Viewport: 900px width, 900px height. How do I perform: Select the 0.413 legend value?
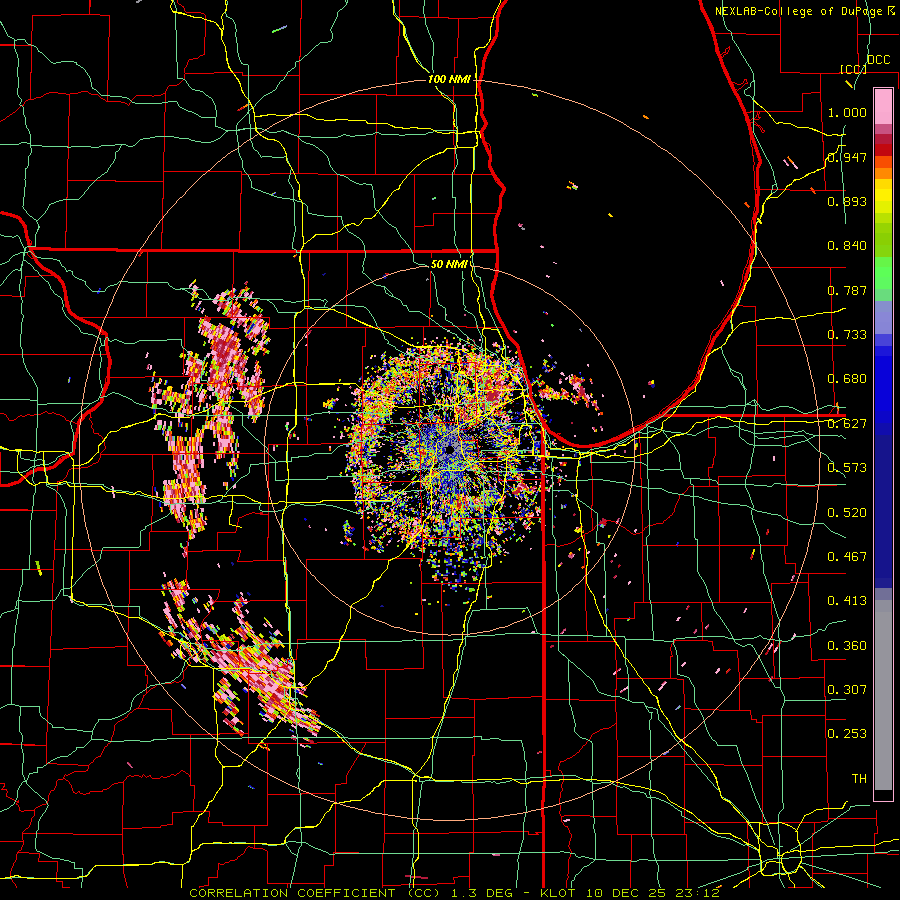[847, 601]
